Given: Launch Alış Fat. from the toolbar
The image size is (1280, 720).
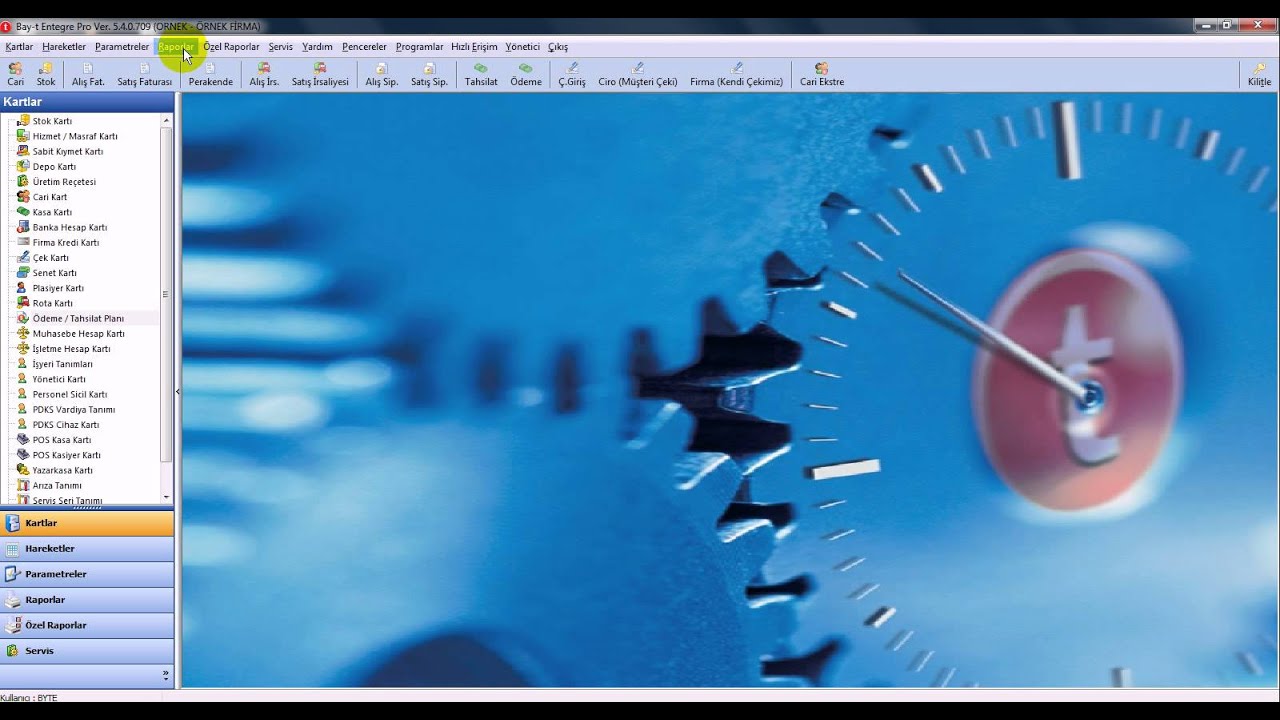Looking at the screenshot, I should click(88, 75).
